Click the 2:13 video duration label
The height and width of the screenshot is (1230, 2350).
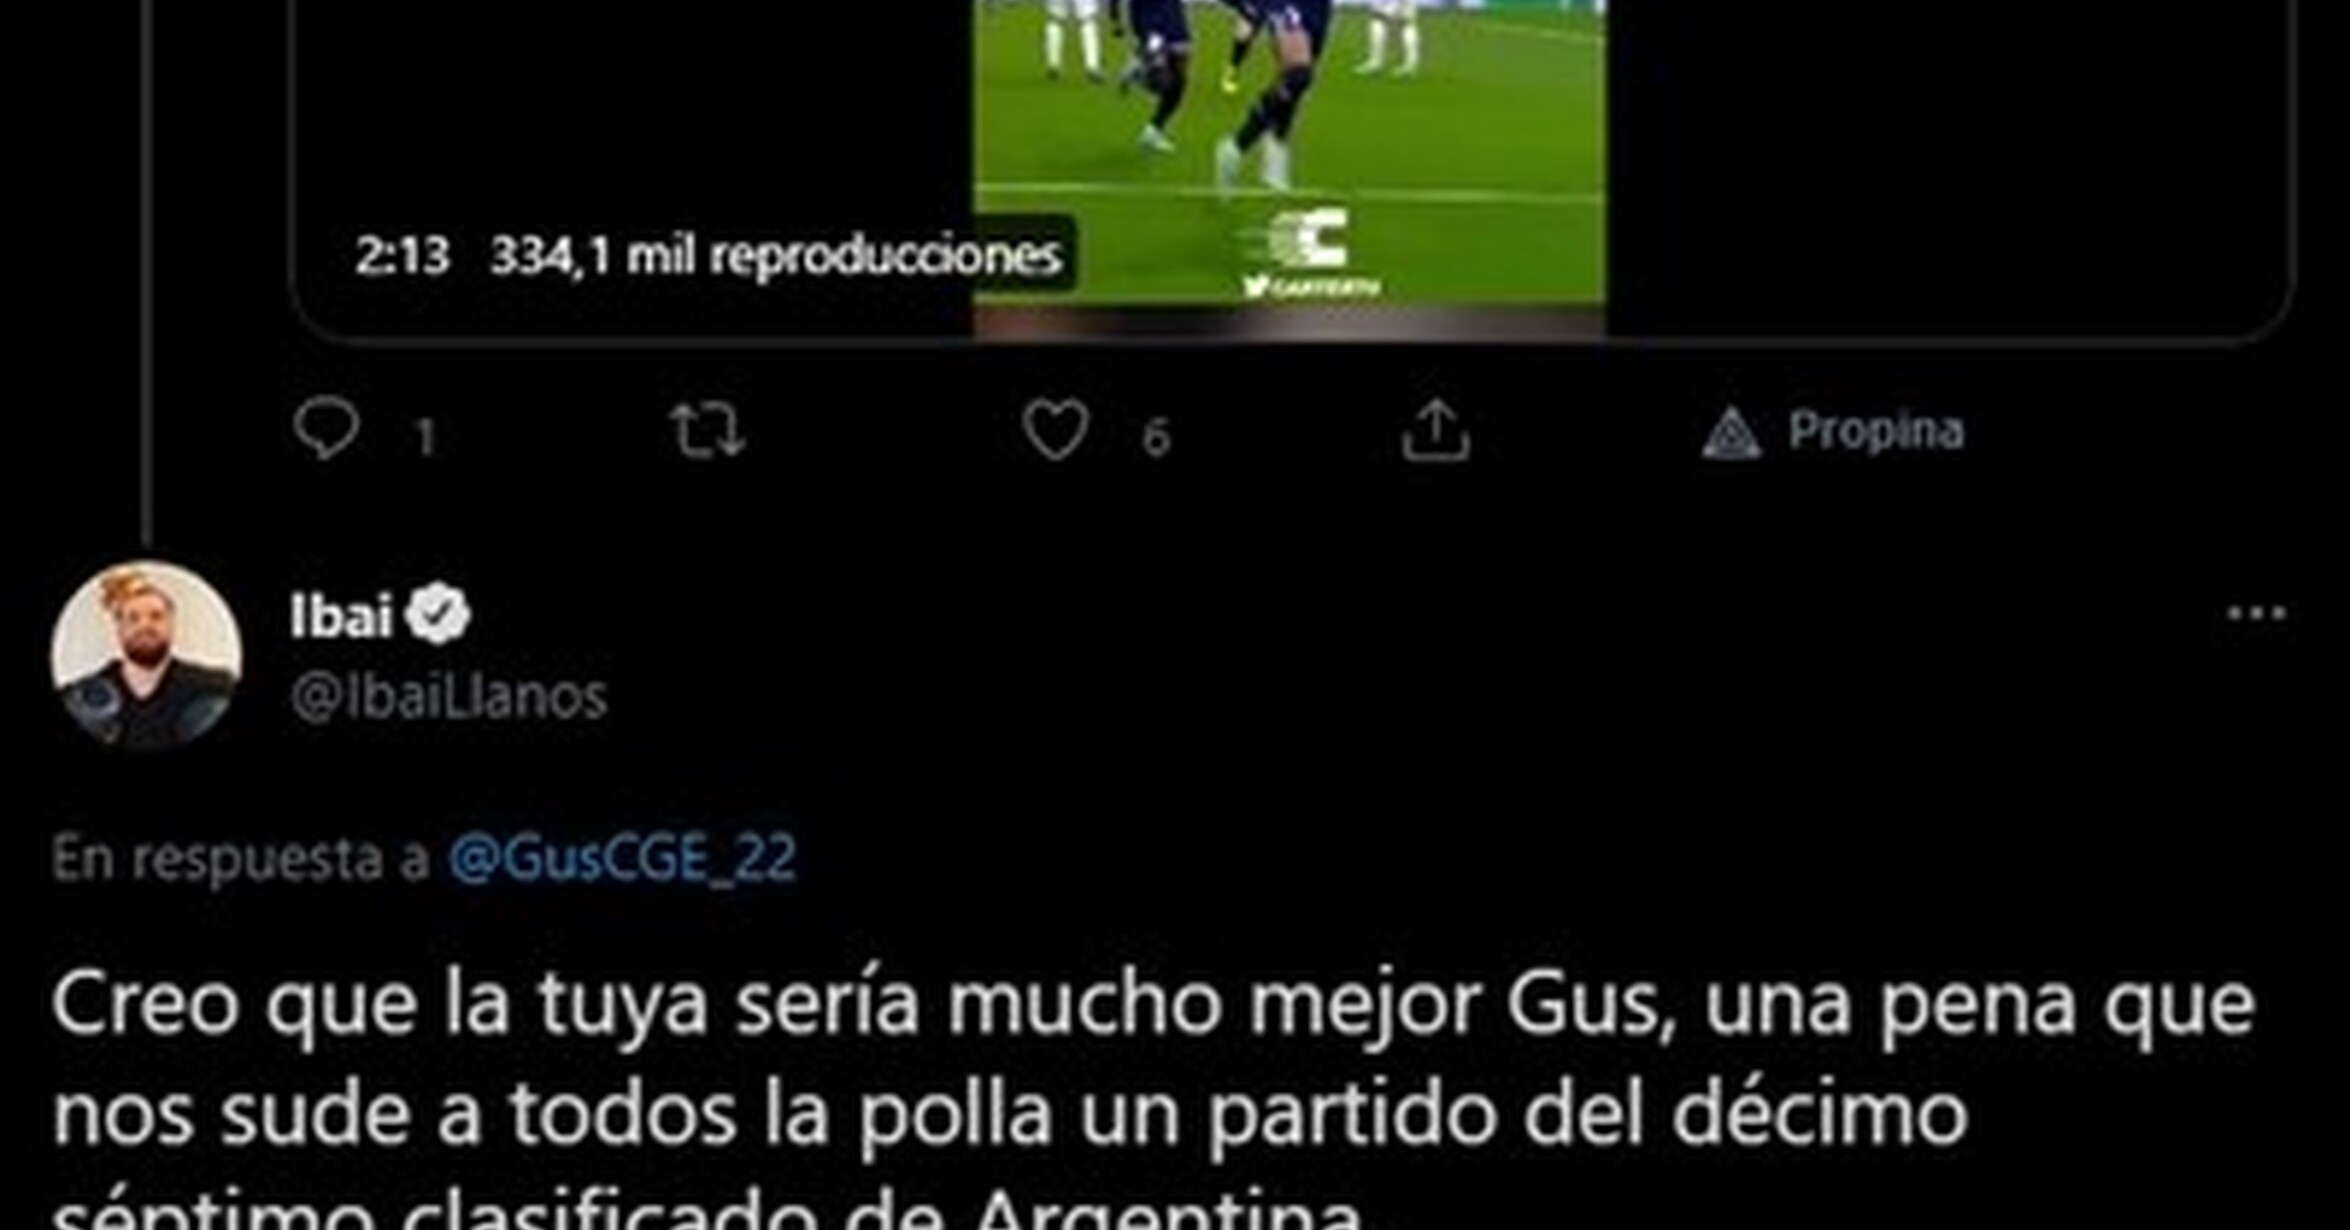point(402,256)
